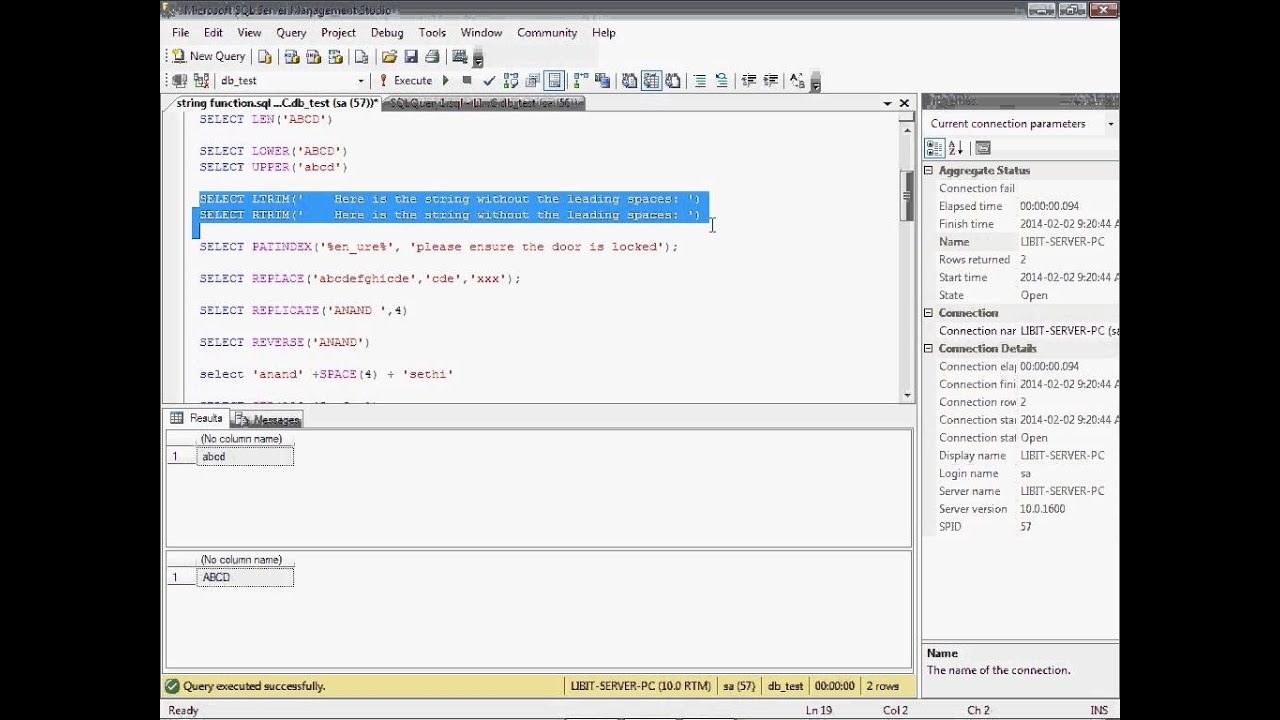Open the SQL editor toolbar options arrow

point(815,81)
